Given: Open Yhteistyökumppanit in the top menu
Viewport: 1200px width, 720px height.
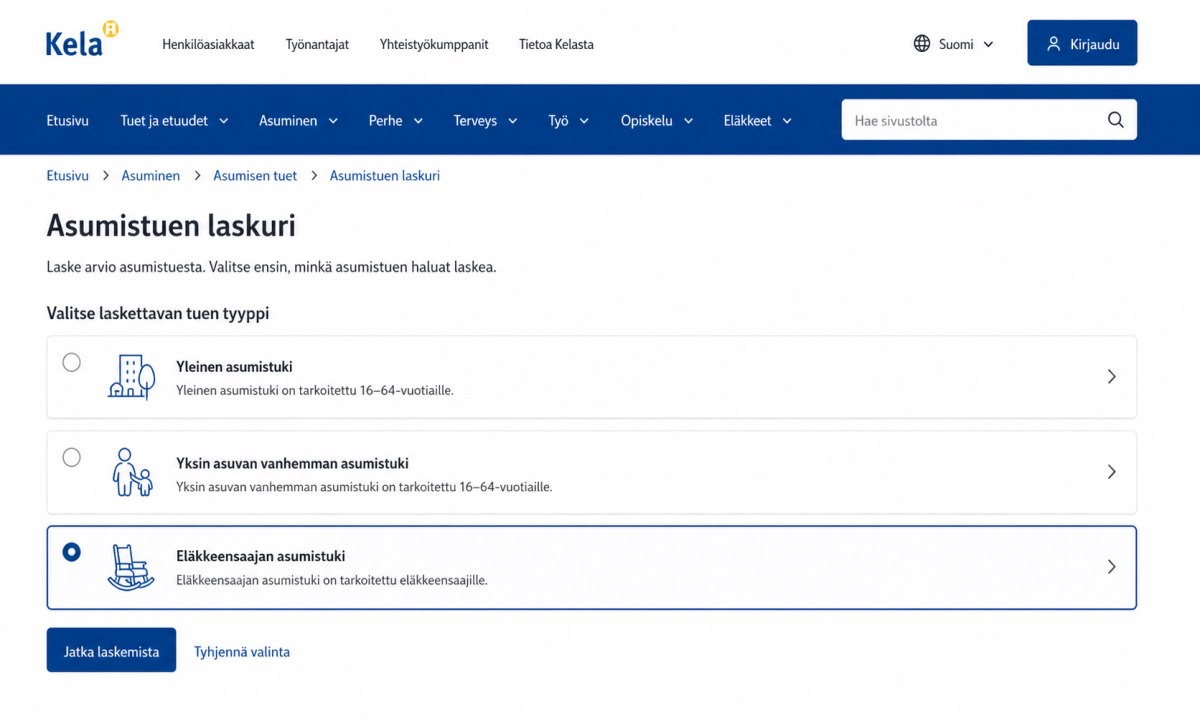Looking at the screenshot, I should pos(434,44).
